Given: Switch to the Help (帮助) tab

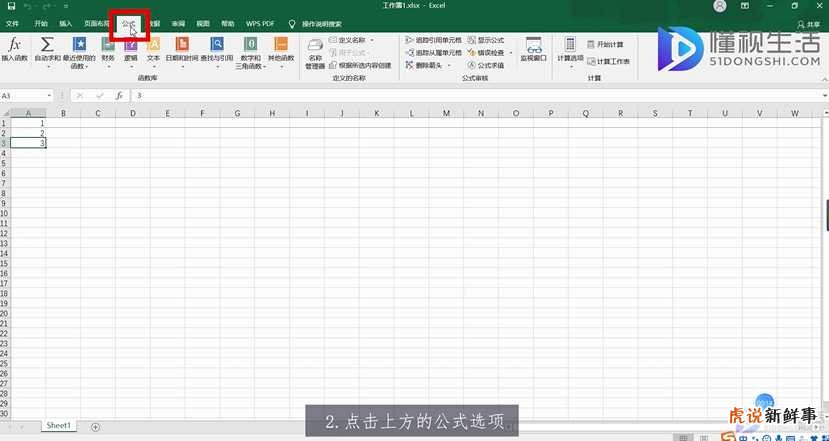Looking at the screenshot, I should pos(228,24).
